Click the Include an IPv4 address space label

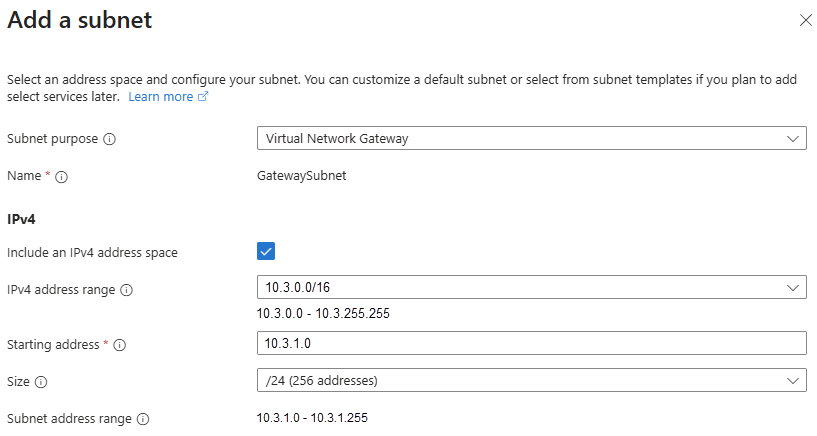pos(92,253)
